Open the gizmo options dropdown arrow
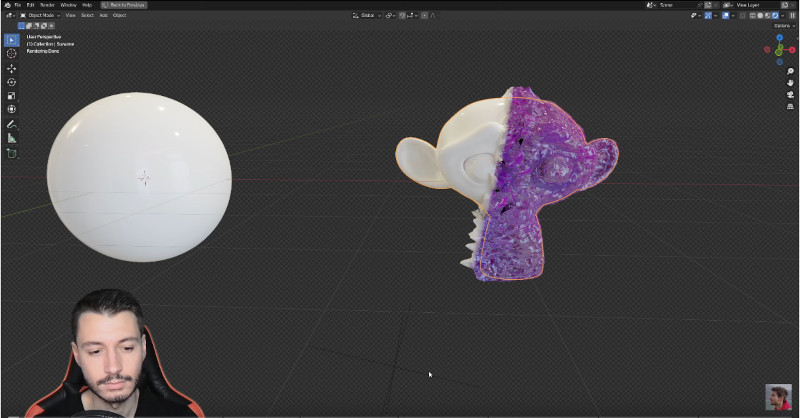This screenshot has width=800, height=418. click(716, 15)
